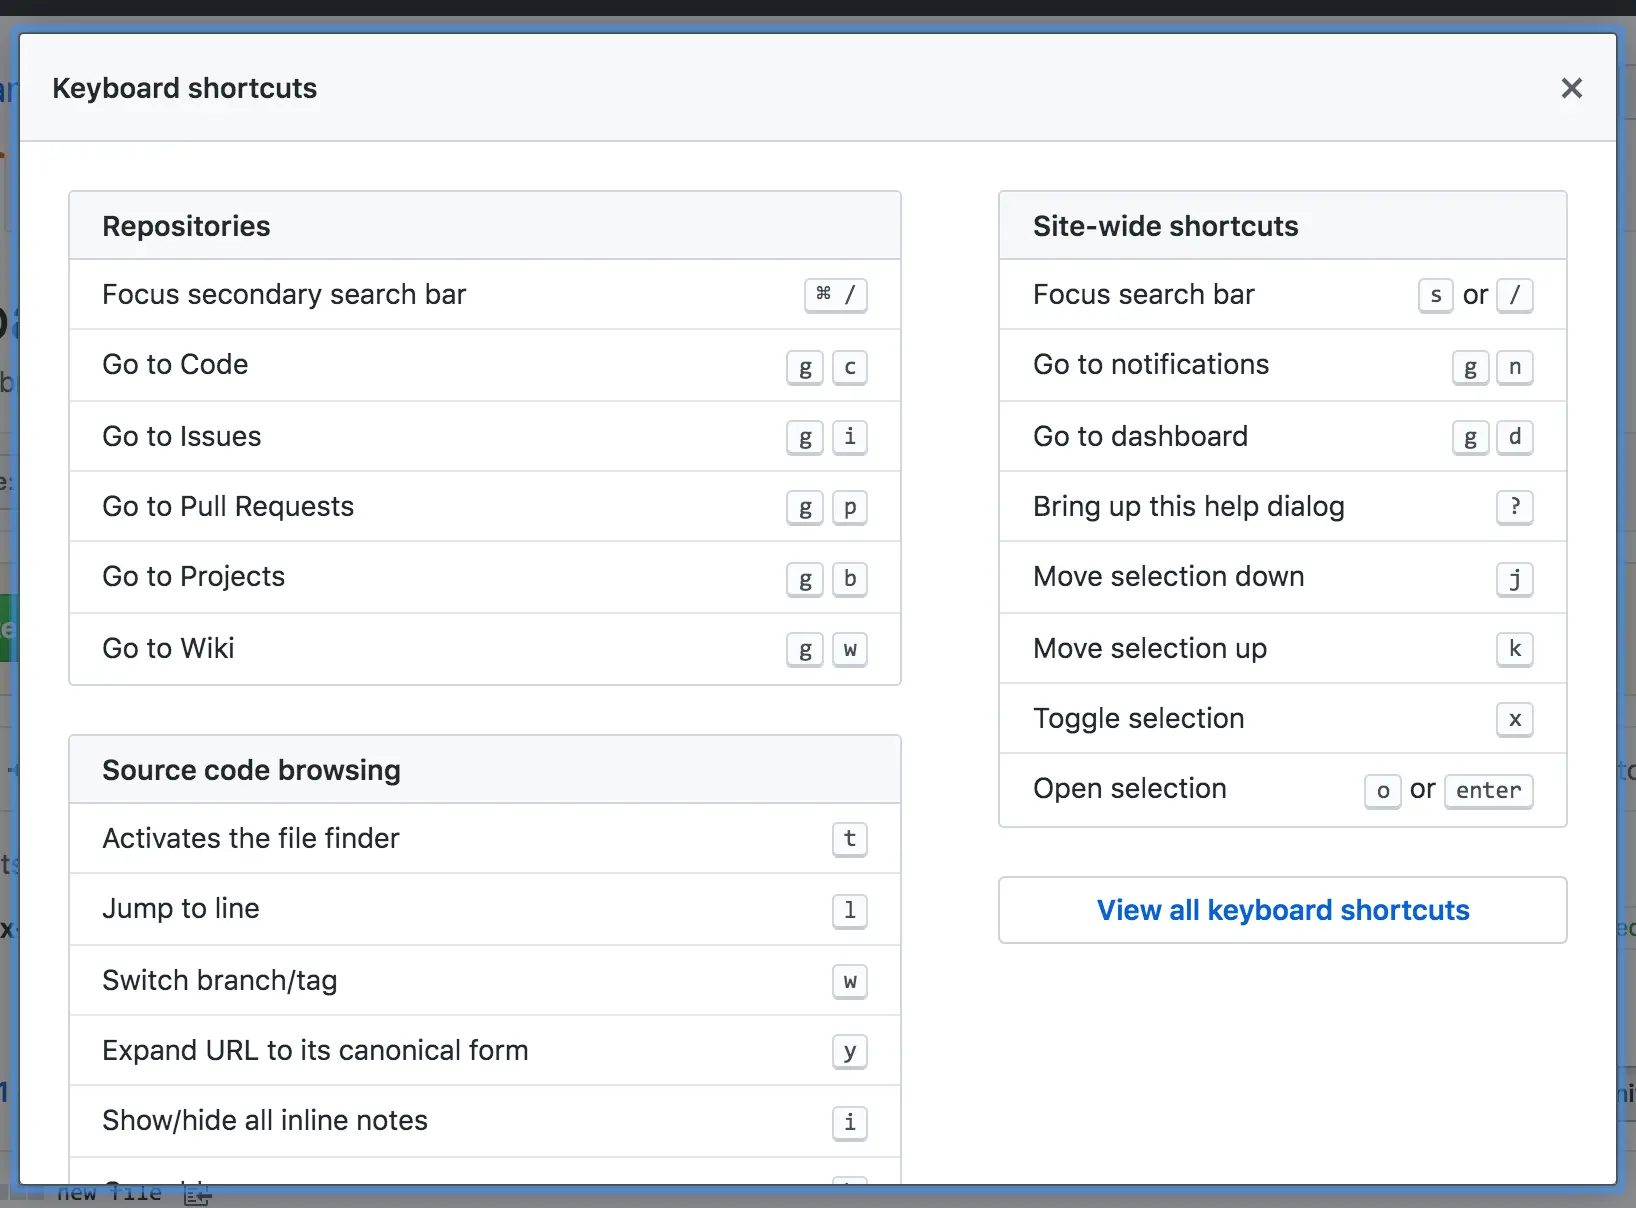Close the Keyboard shortcuts dialog
The image size is (1636, 1208).
(1571, 89)
